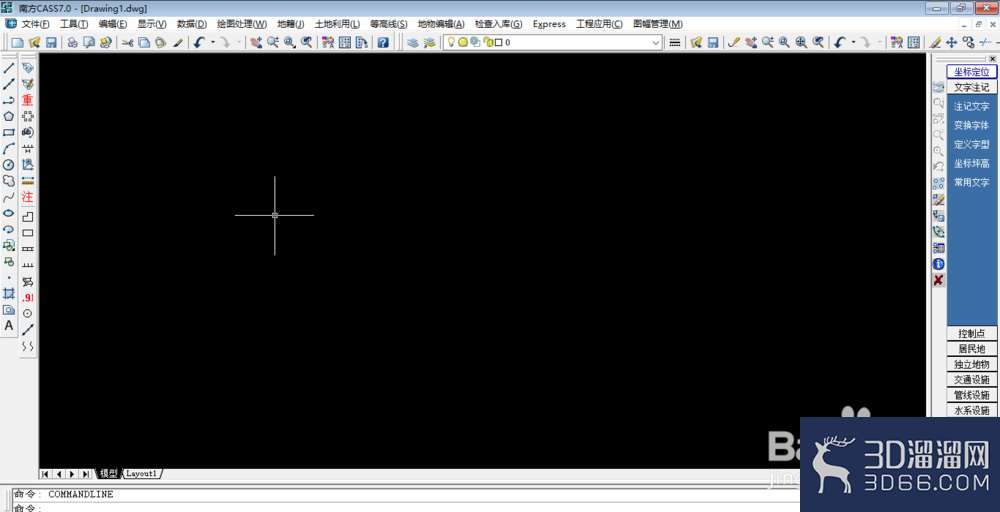
Task: Toggle the layer light bulb on/off
Action: (451, 43)
